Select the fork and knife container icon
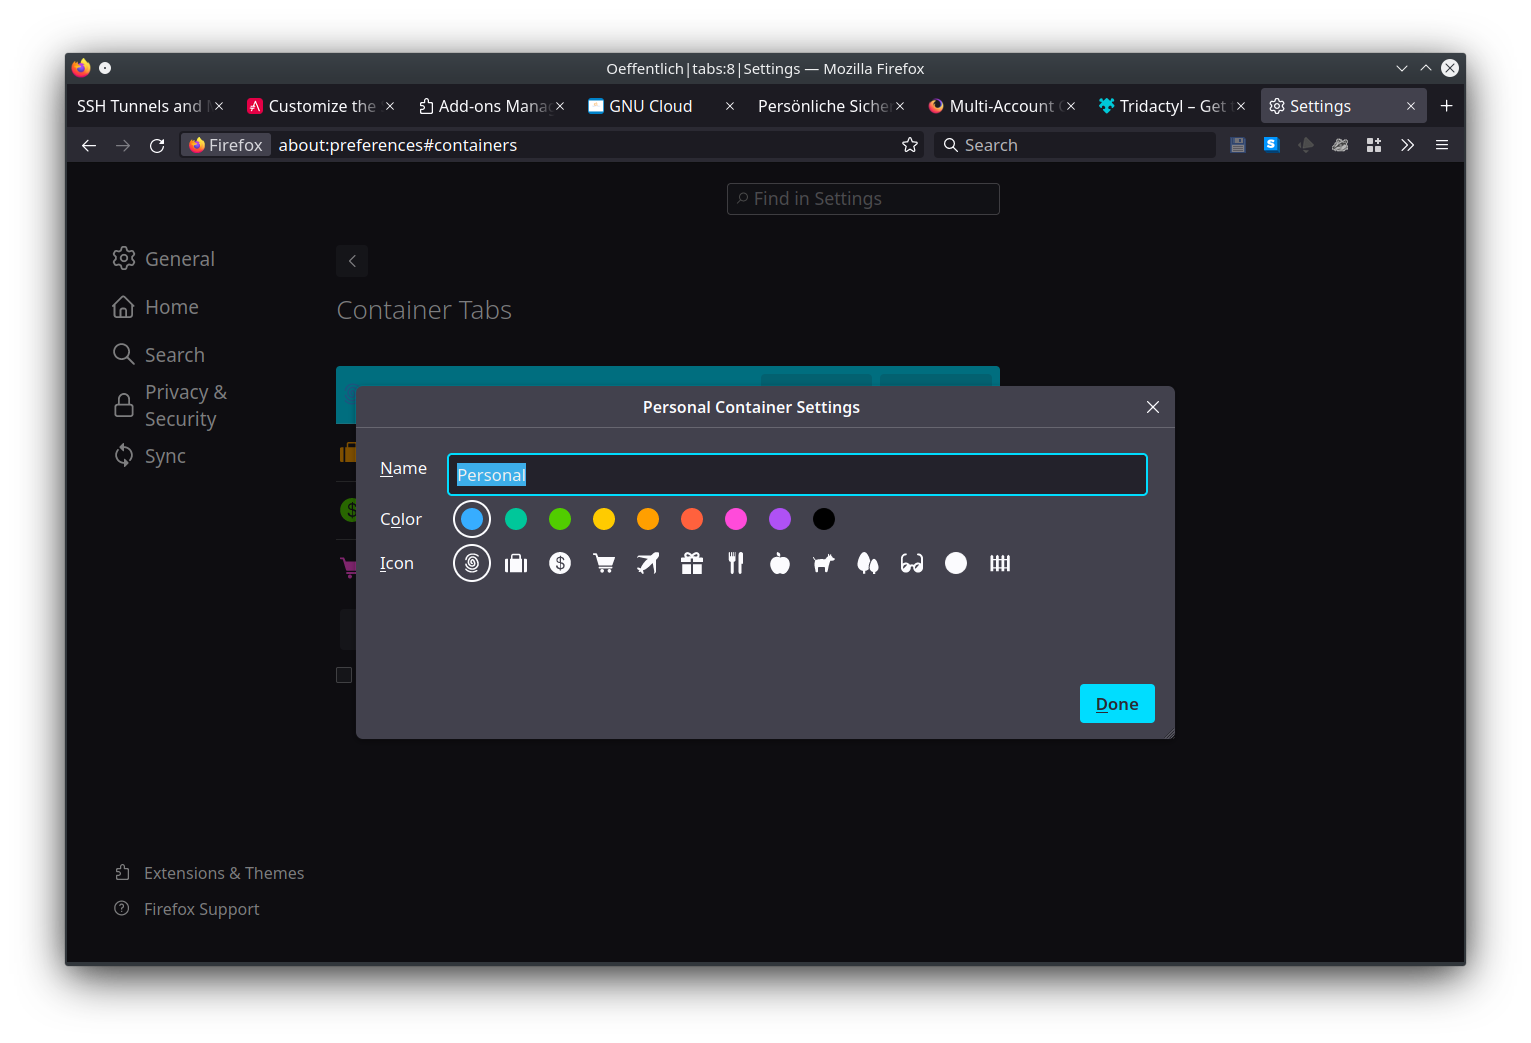This screenshot has height=1043, width=1531. tap(735, 563)
